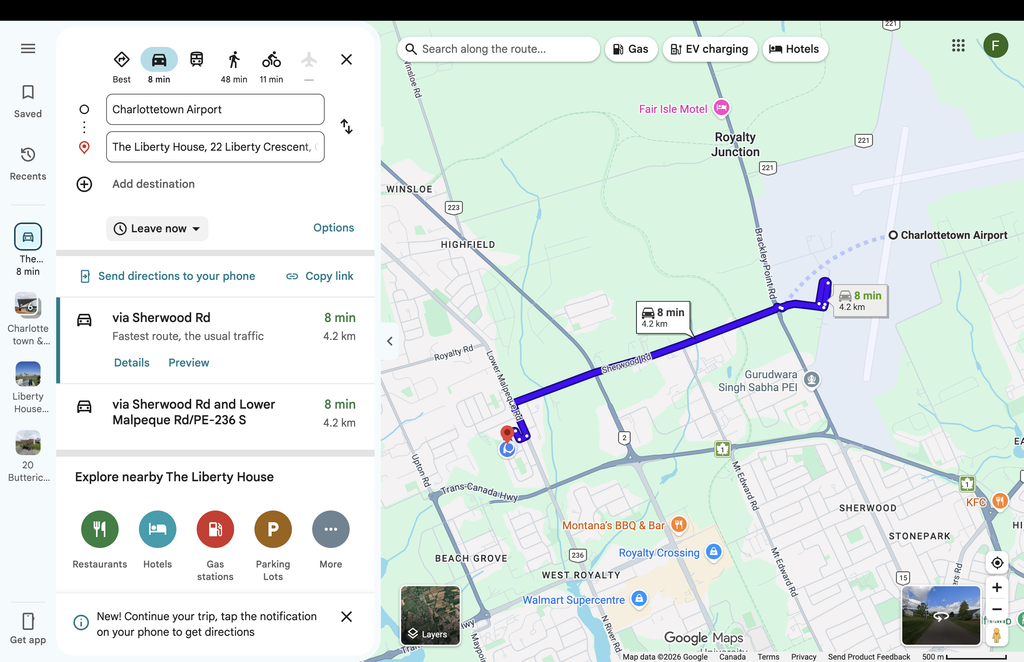Collapse the side panel arrow
The image size is (1024, 662).
[390, 341]
